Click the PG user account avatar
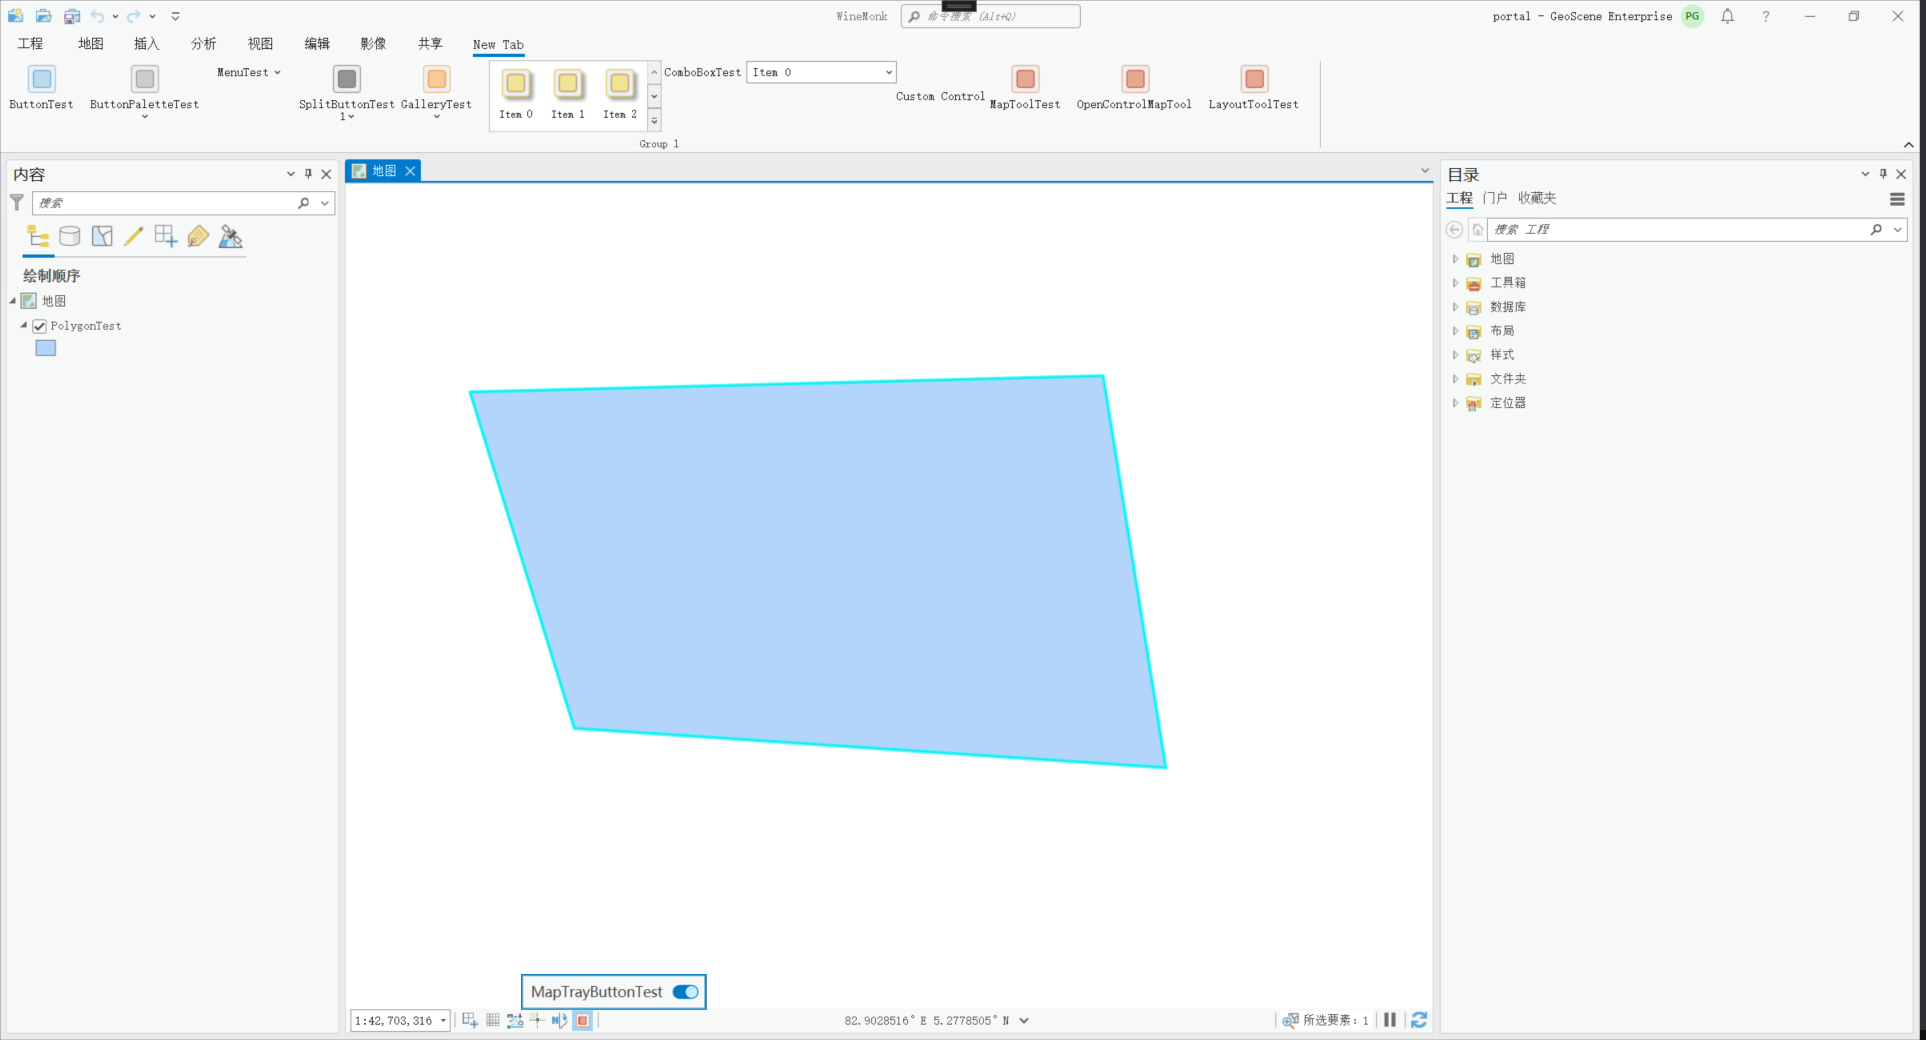1926x1040 pixels. point(1692,16)
